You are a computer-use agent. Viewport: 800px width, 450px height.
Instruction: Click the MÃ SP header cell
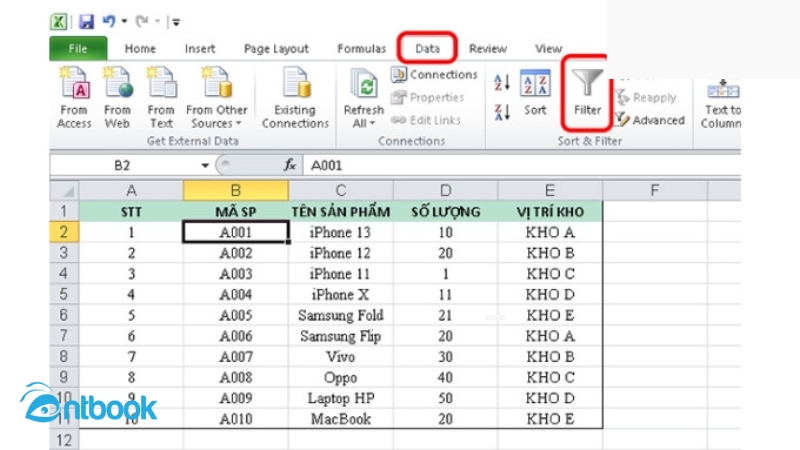(236, 212)
